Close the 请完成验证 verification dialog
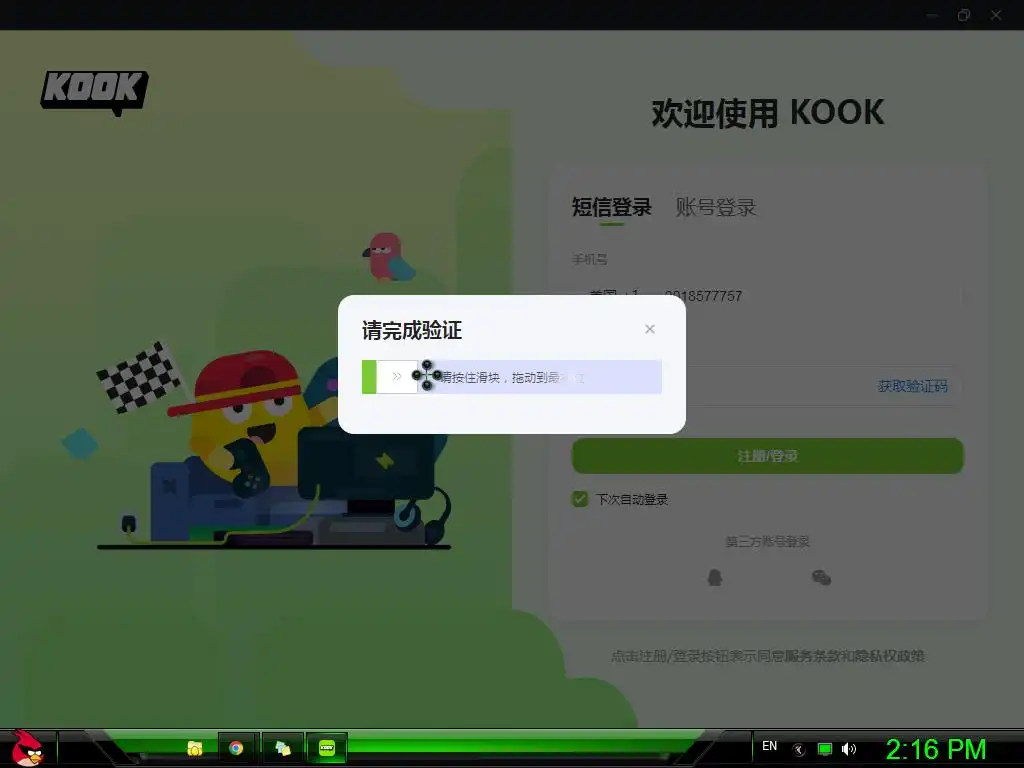The image size is (1024, 768). 650,329
